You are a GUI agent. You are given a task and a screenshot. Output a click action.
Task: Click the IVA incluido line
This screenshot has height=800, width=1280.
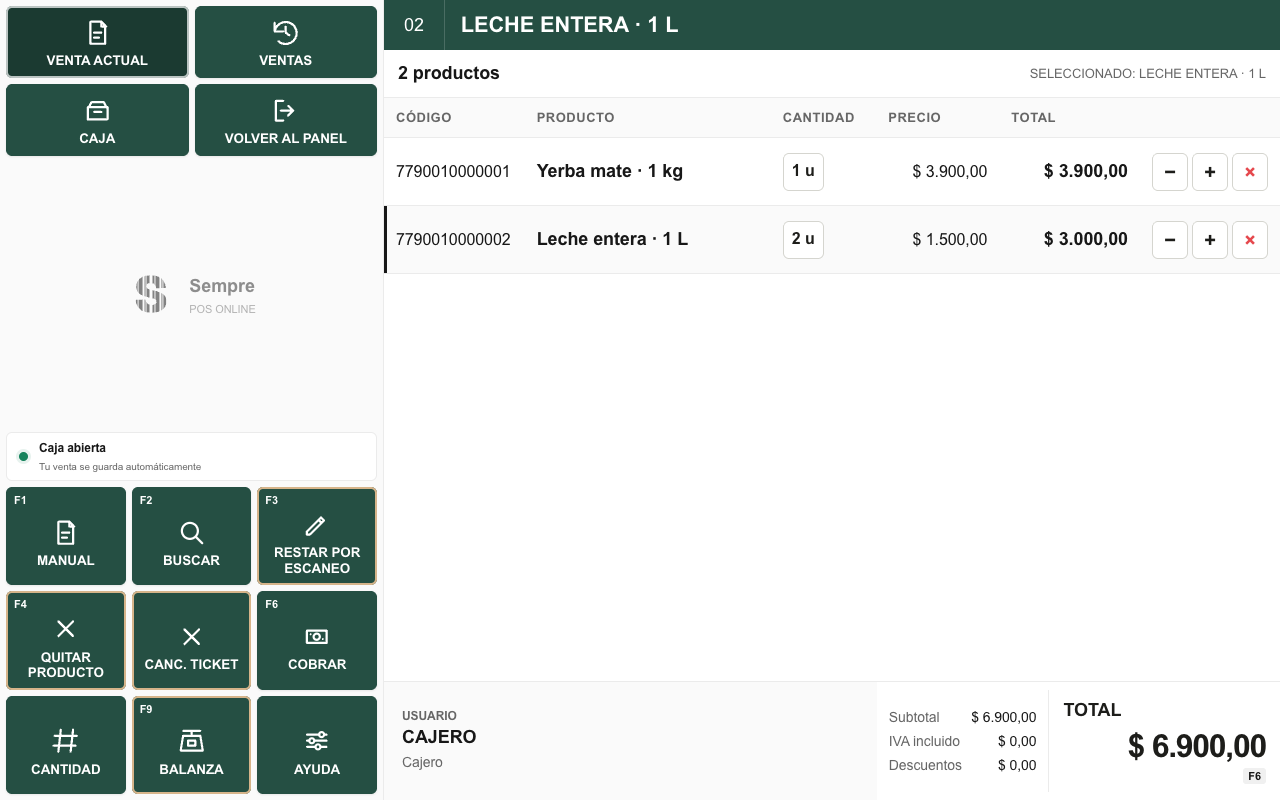coord(962,741)
